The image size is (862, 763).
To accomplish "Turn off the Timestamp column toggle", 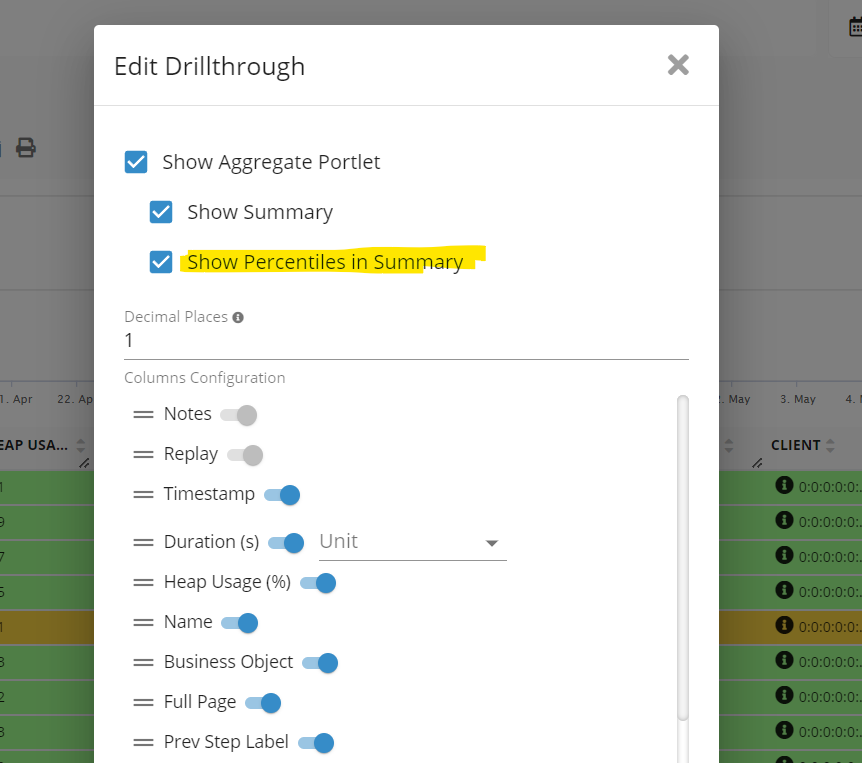I will (x=282, y=495).
